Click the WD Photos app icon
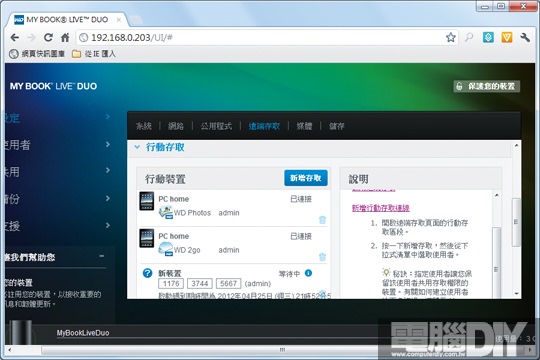The width and height of the screenshot is (540, 360). (166, 212)
